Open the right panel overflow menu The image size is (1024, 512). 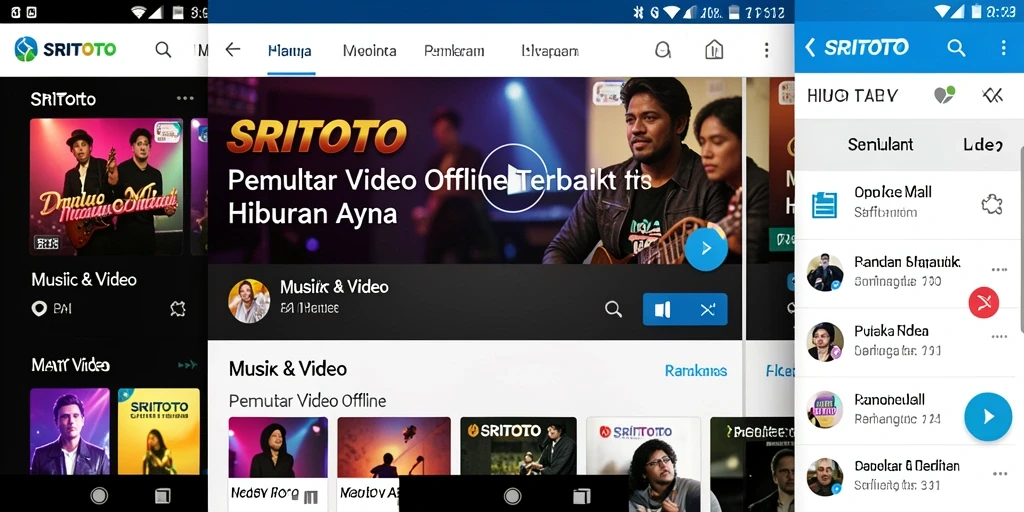click(1004, 47)
